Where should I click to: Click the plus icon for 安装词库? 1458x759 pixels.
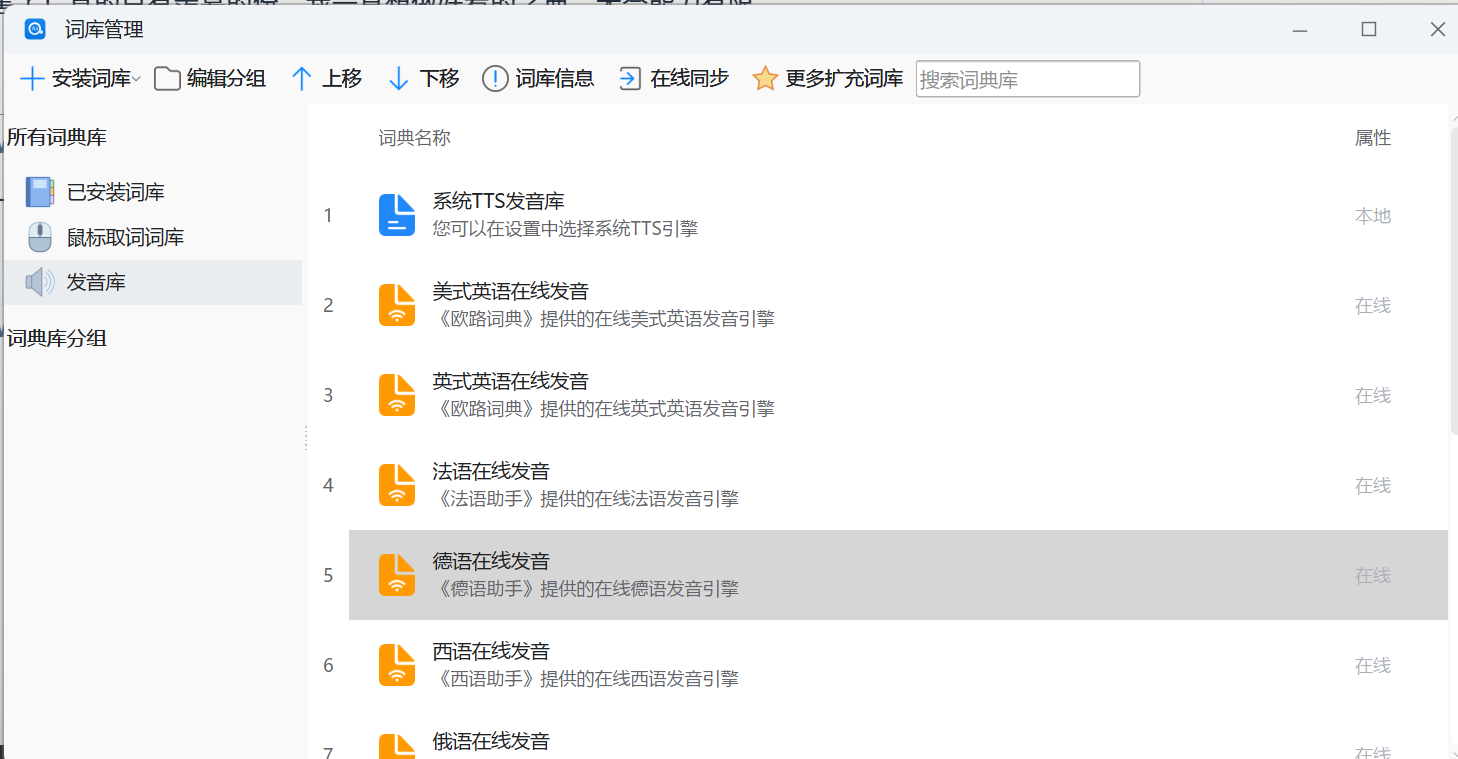(x=32, y=79)
